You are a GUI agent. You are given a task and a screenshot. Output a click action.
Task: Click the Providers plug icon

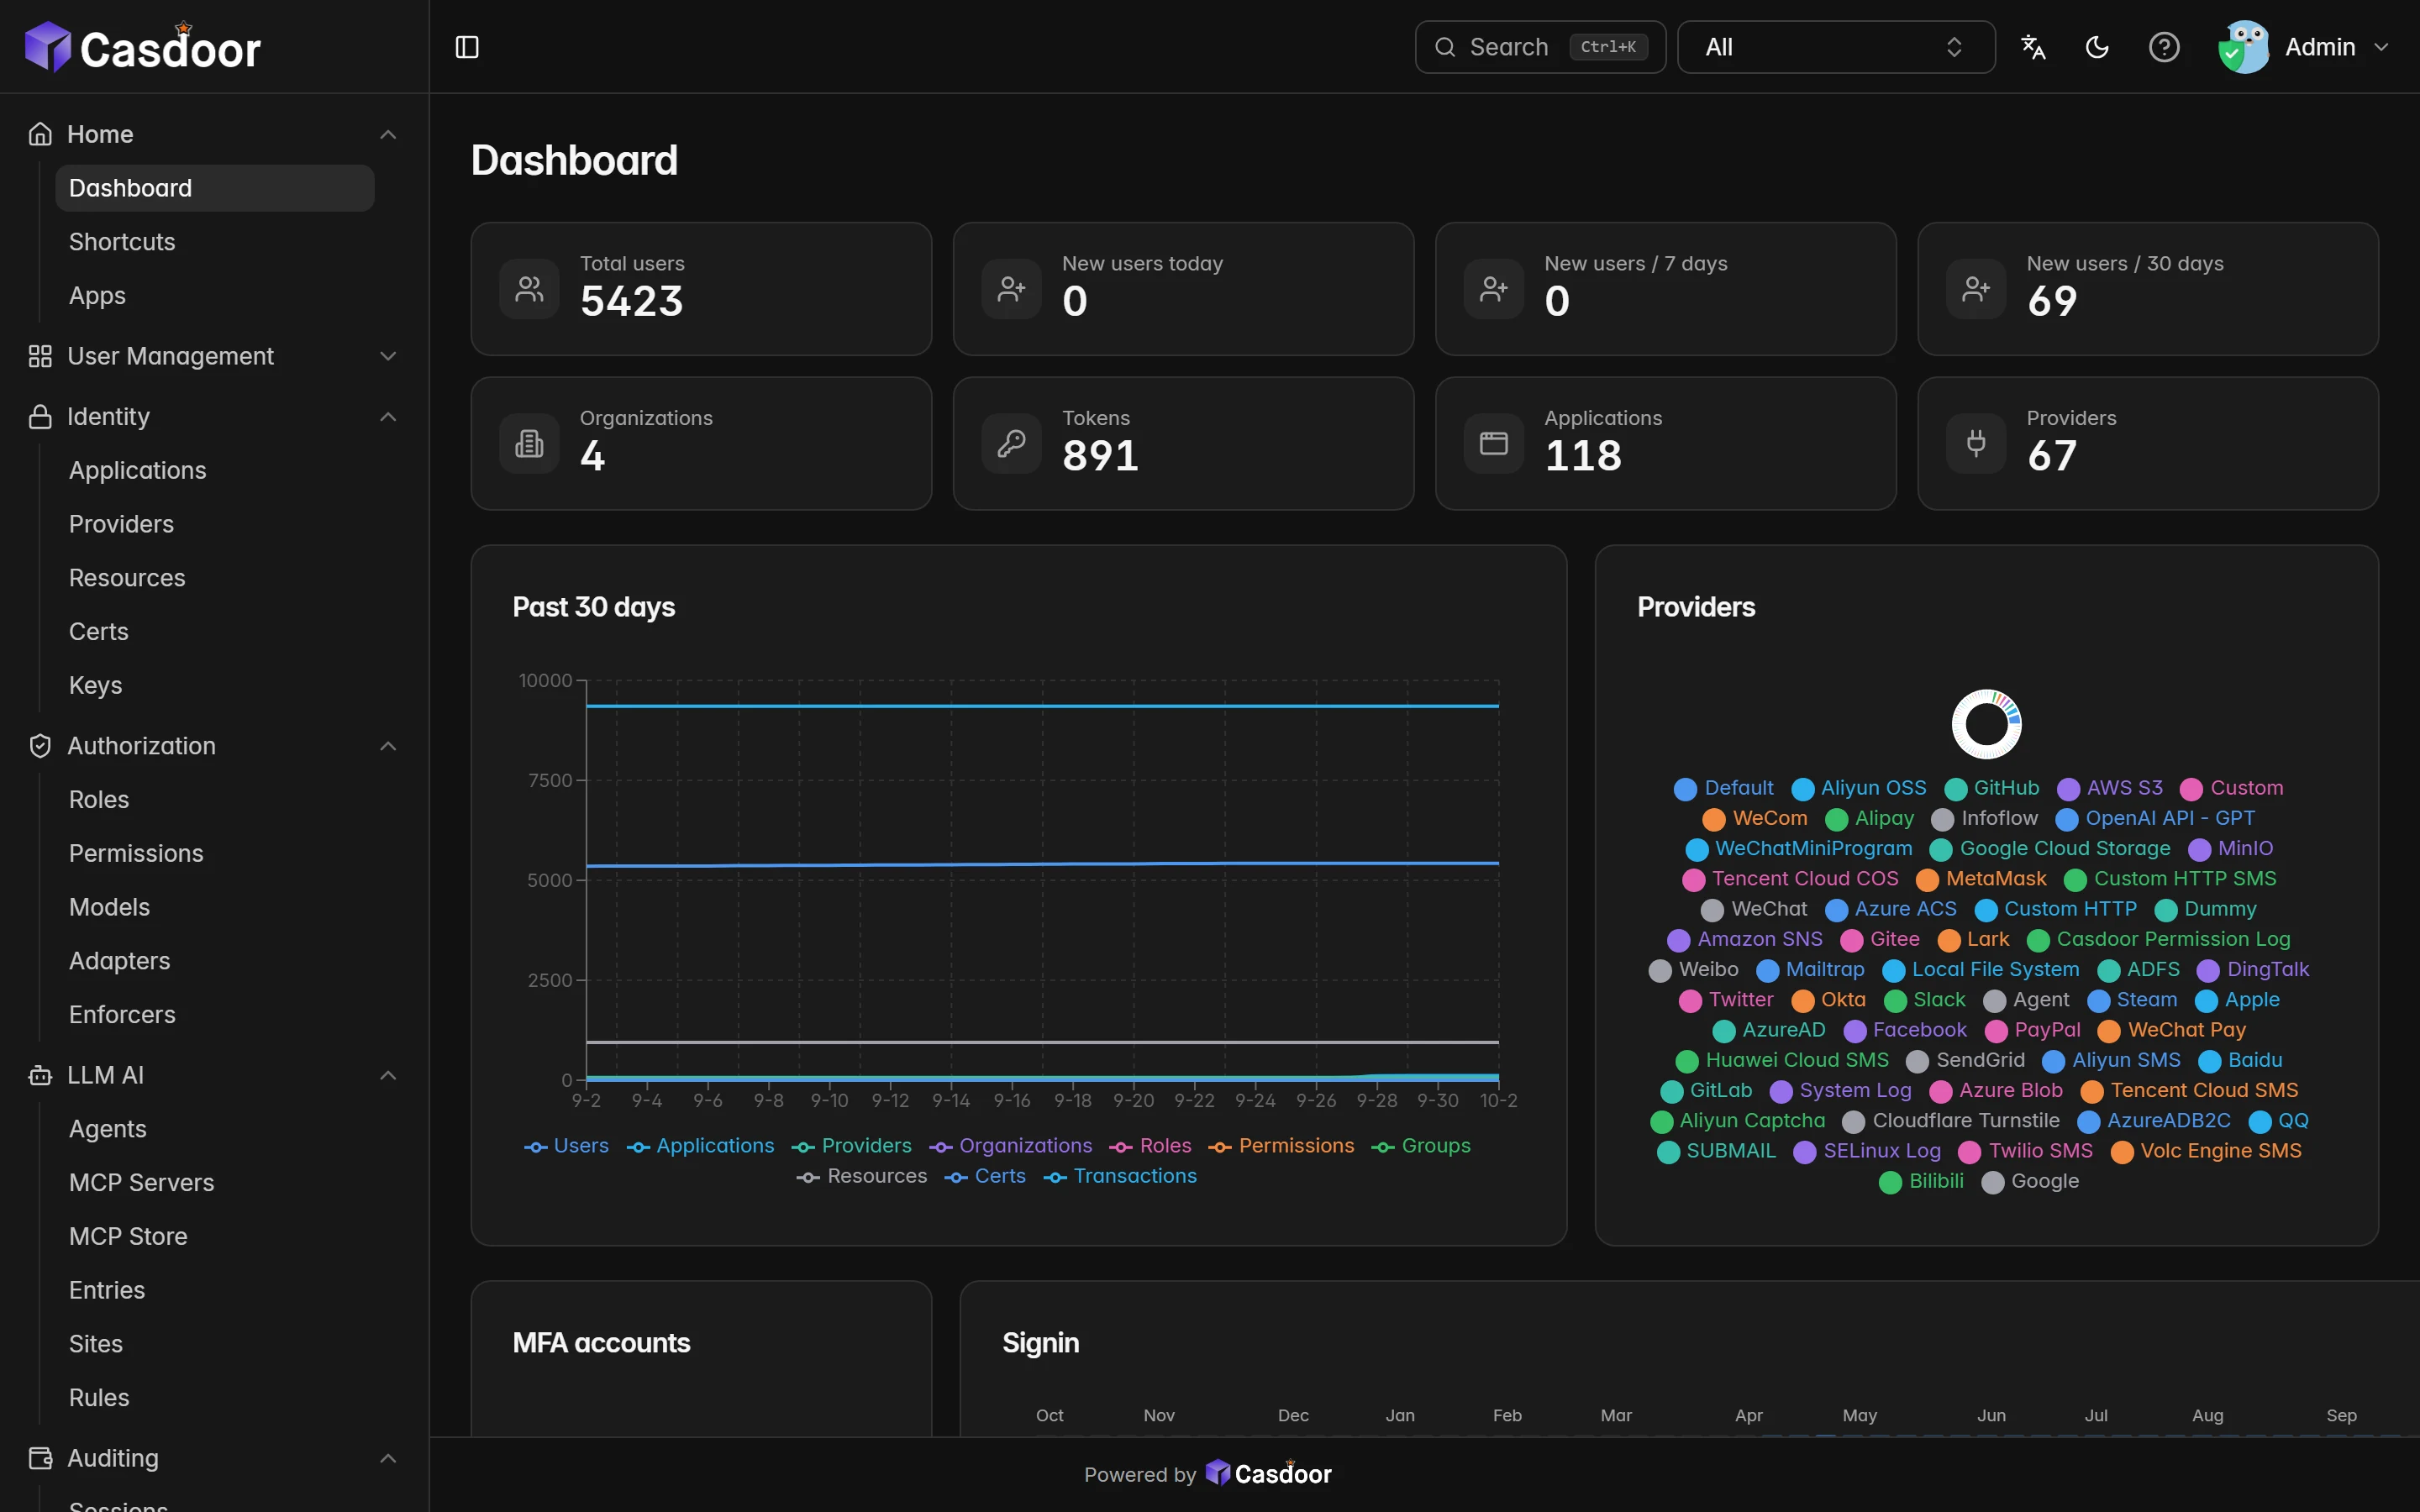click(x=1976, y=443)
